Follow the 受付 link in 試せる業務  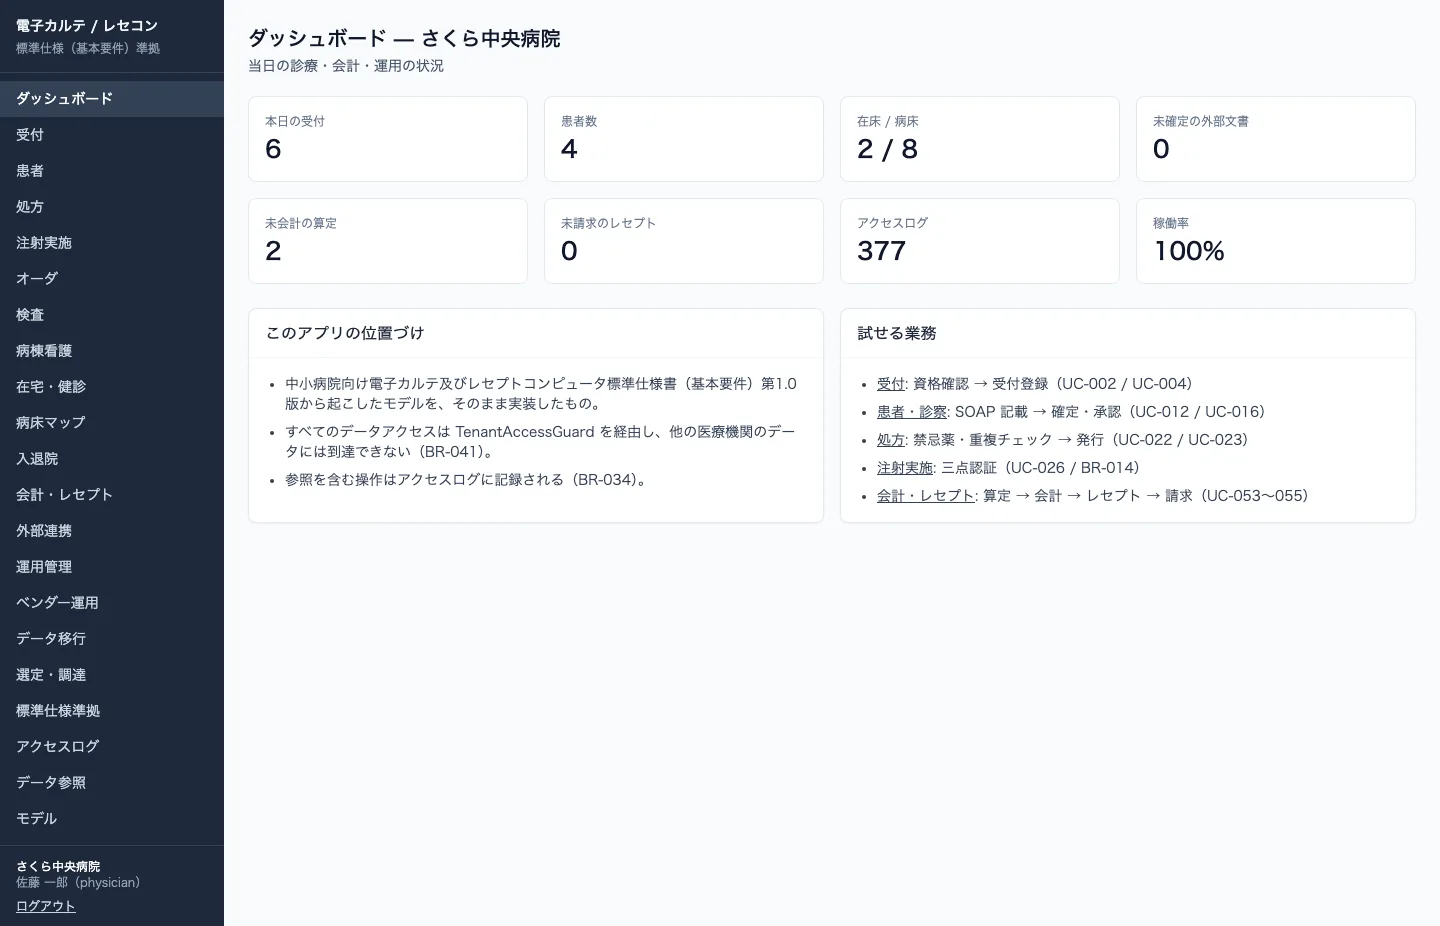pyautogui.click(x=890, y=384)
